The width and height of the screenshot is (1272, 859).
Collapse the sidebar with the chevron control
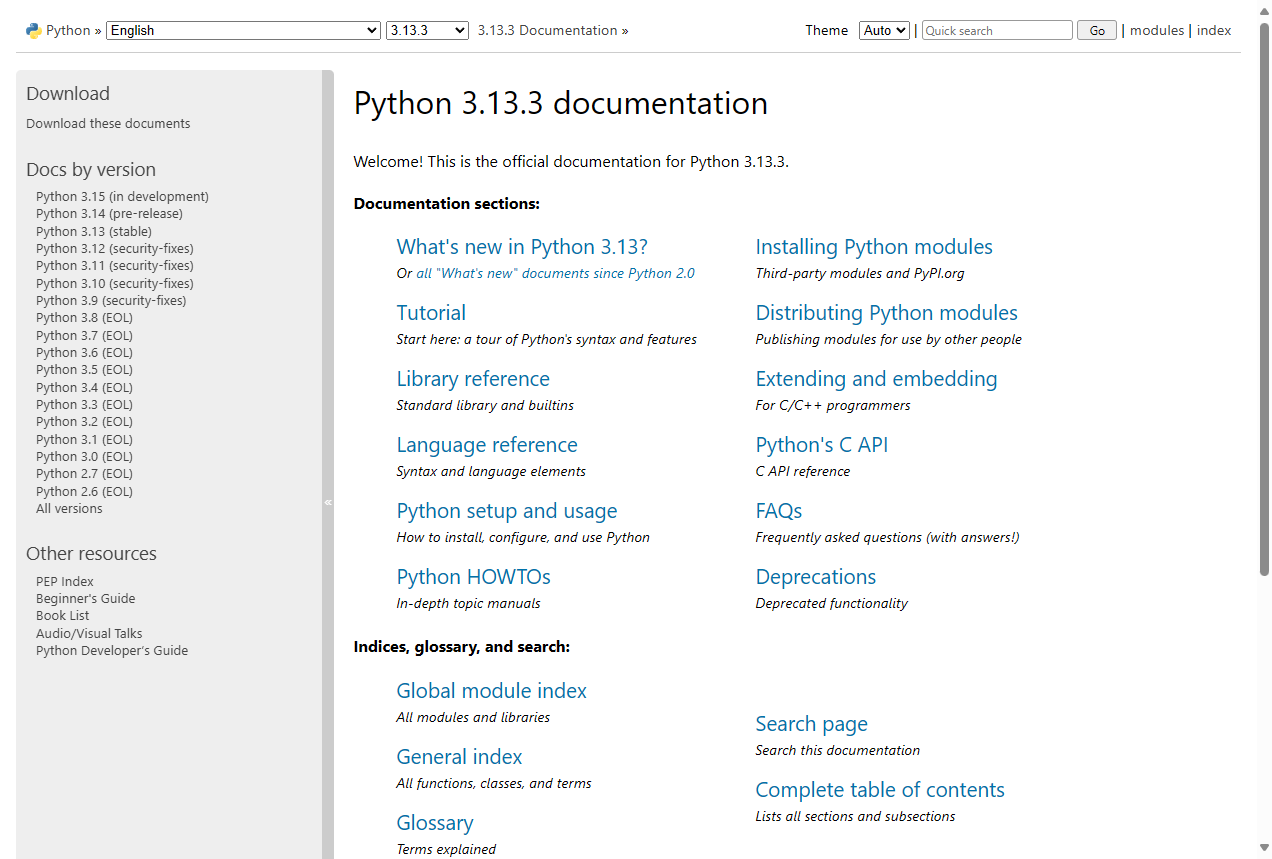pyautogui.click(x=328, y=502)
